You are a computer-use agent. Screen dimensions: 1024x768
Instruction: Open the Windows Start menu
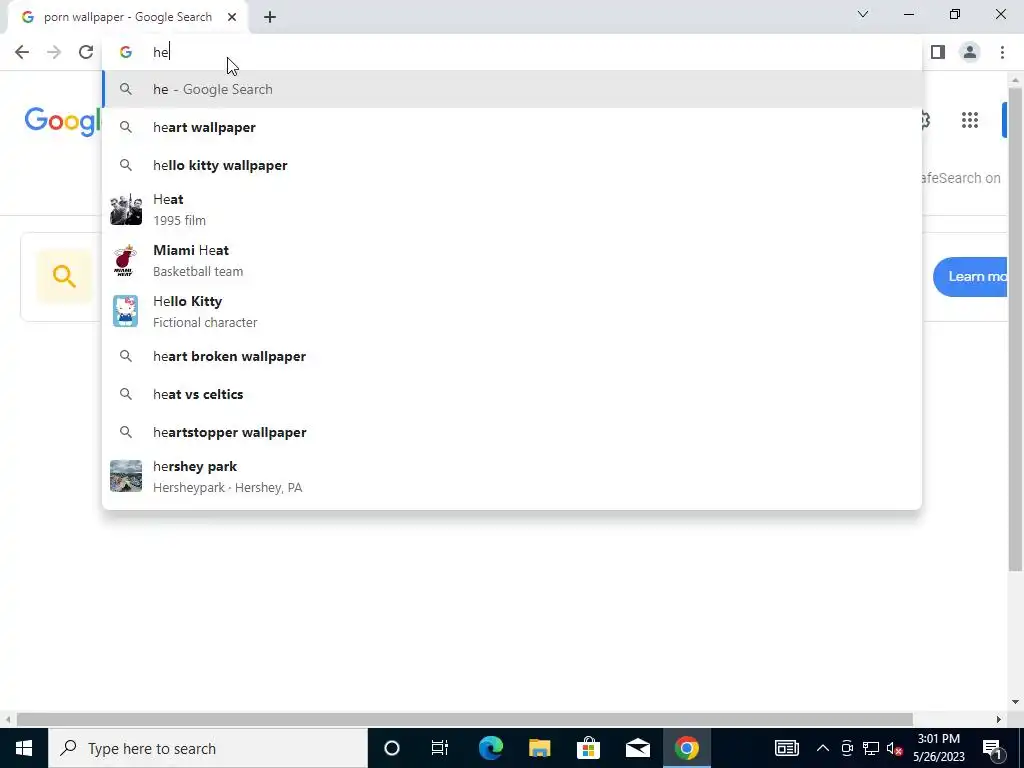click(24, 748)
